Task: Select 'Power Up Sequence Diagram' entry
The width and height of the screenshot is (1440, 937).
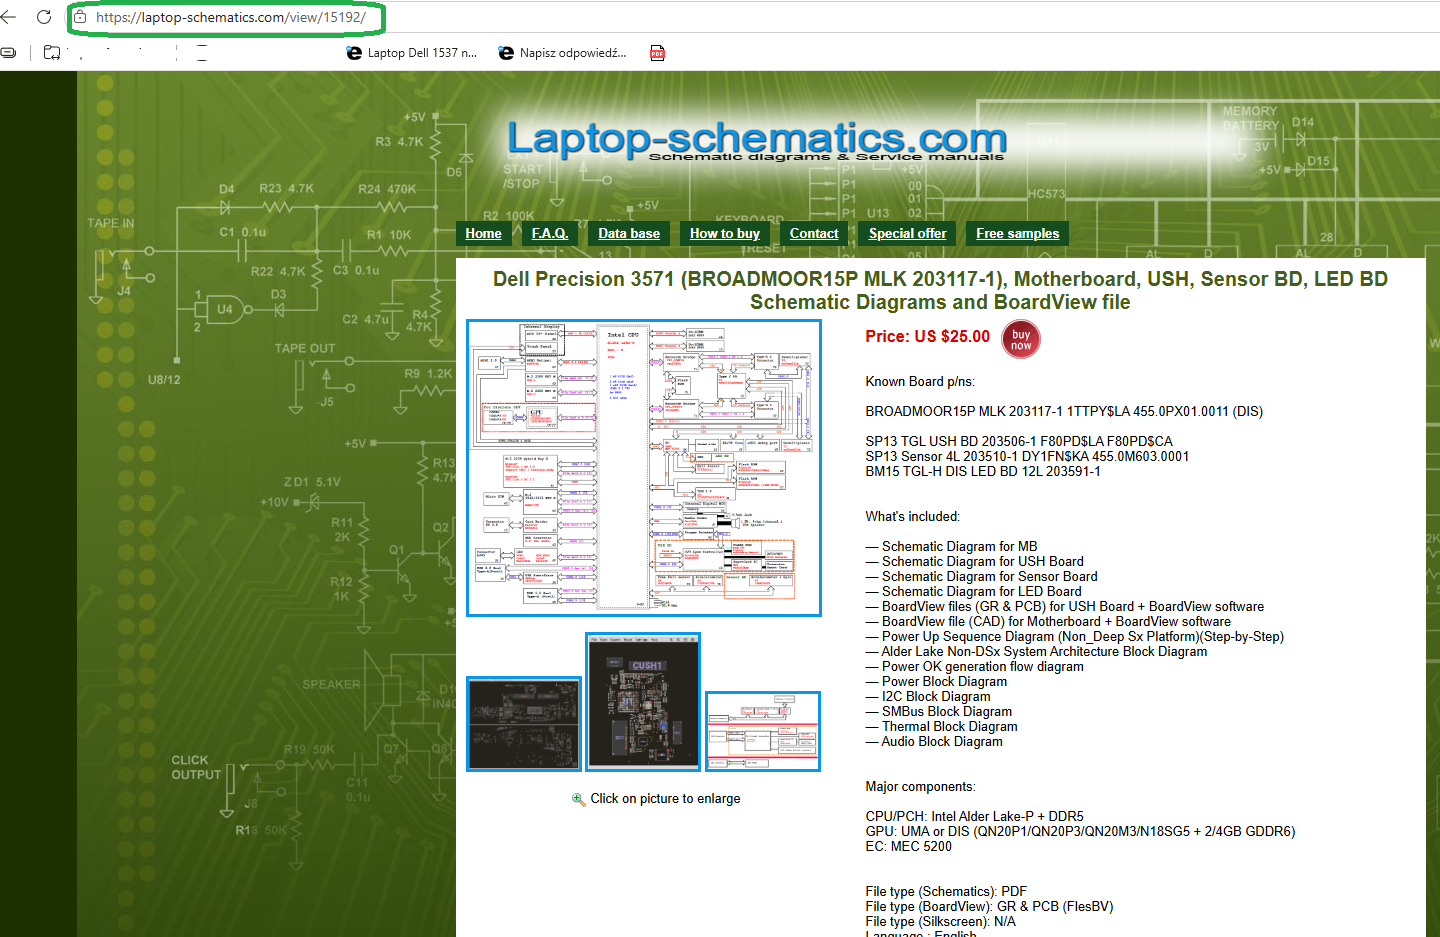Action: coord(1074,637)
